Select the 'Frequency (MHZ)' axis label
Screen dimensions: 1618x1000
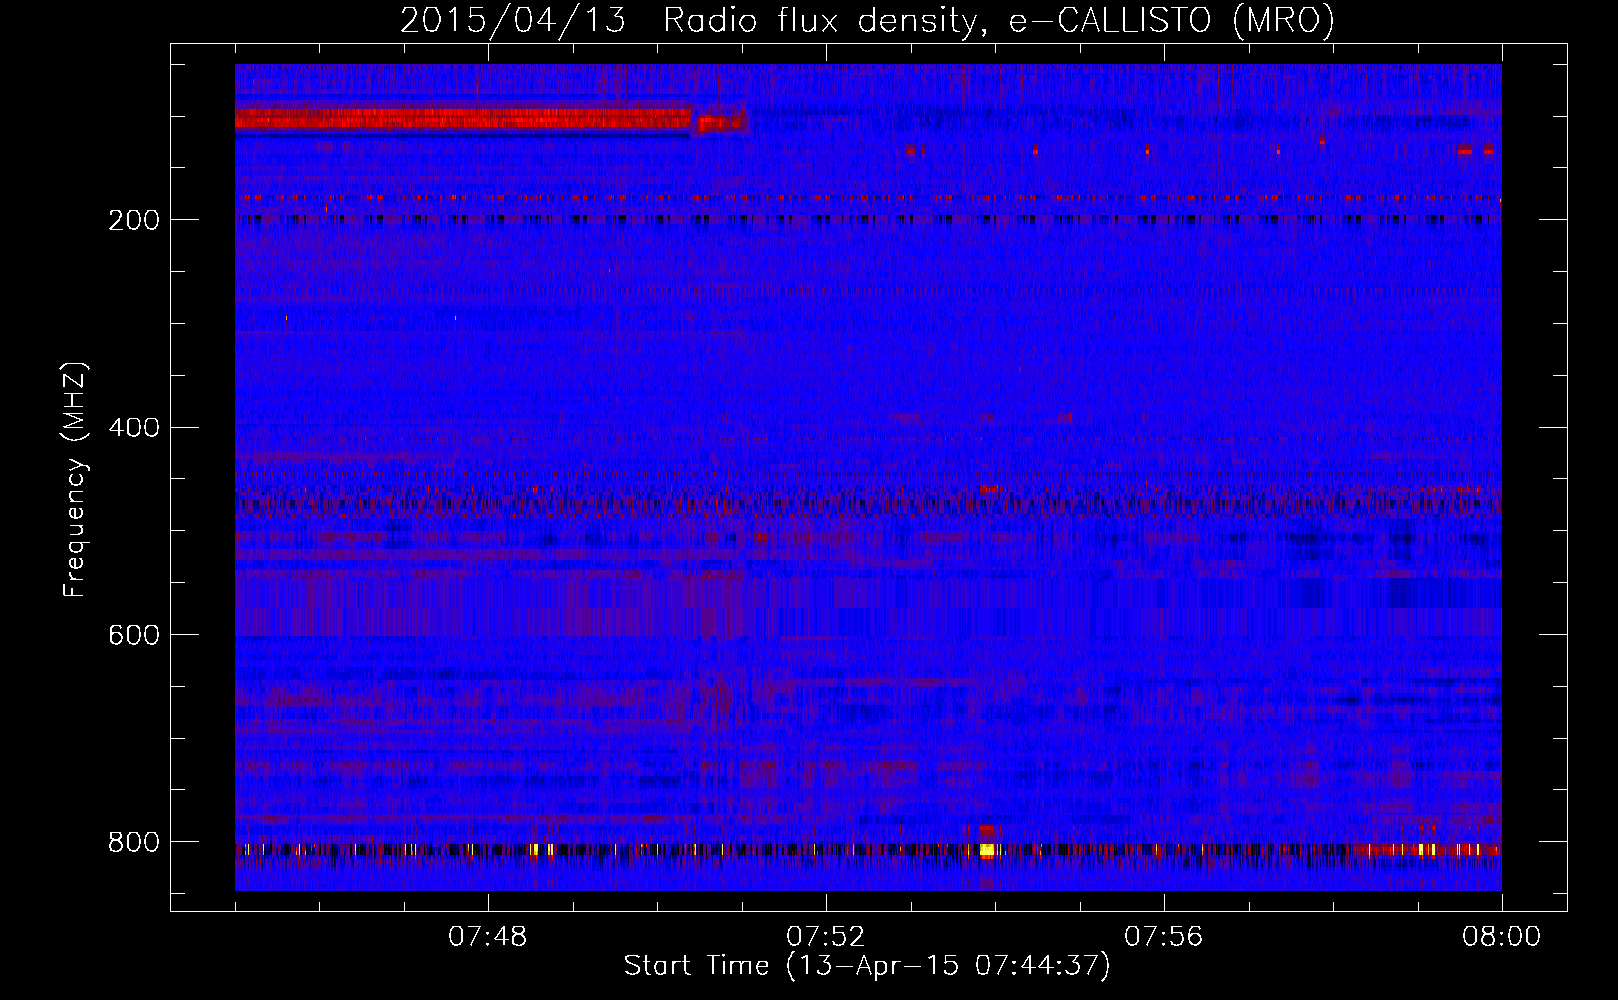[x=75, y=480]
